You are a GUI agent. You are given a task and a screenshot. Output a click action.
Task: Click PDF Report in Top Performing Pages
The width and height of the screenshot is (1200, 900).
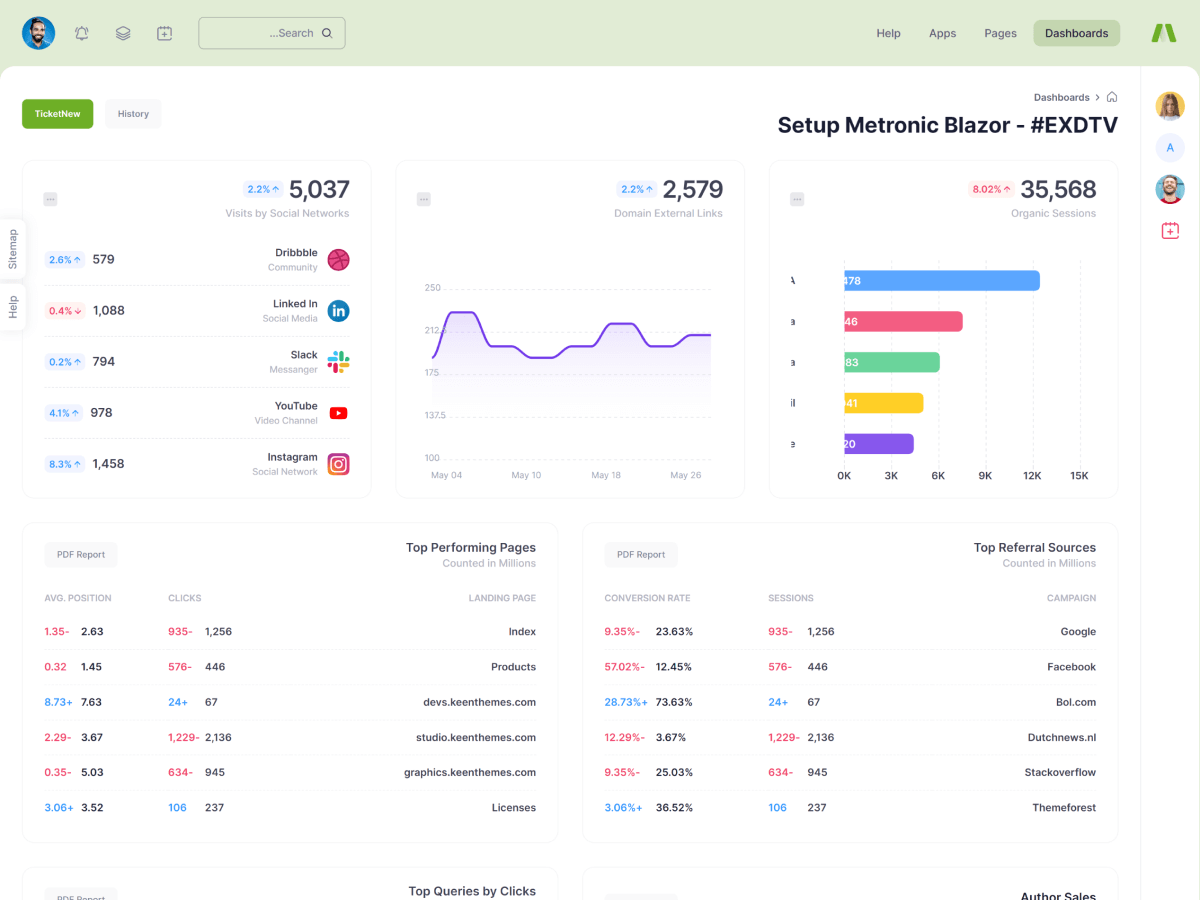coord(81,554)
